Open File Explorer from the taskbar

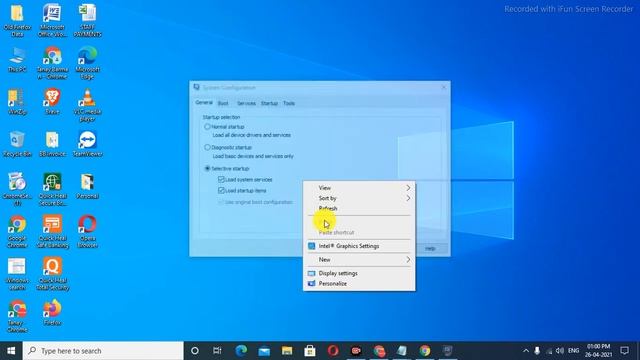(287, 351)
